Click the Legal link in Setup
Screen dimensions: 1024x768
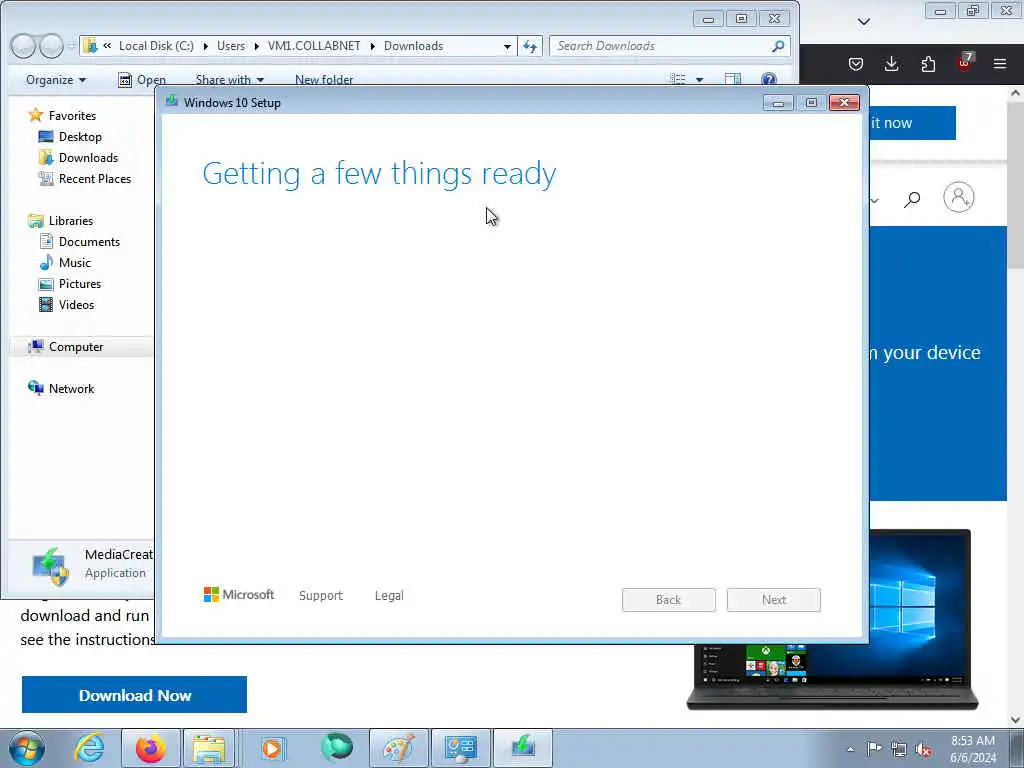click(x=389, y=596)
